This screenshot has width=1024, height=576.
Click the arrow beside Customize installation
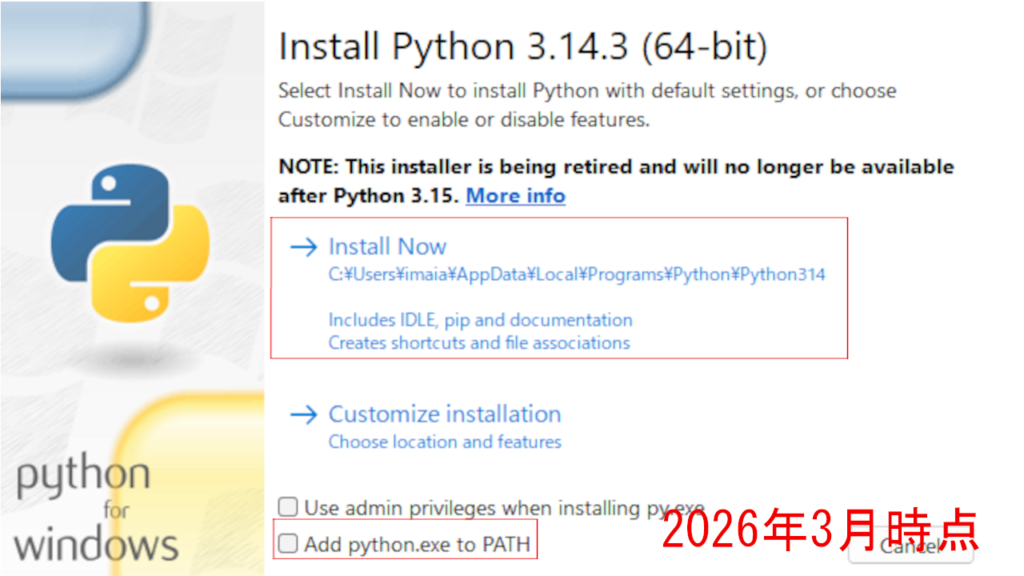302,414
